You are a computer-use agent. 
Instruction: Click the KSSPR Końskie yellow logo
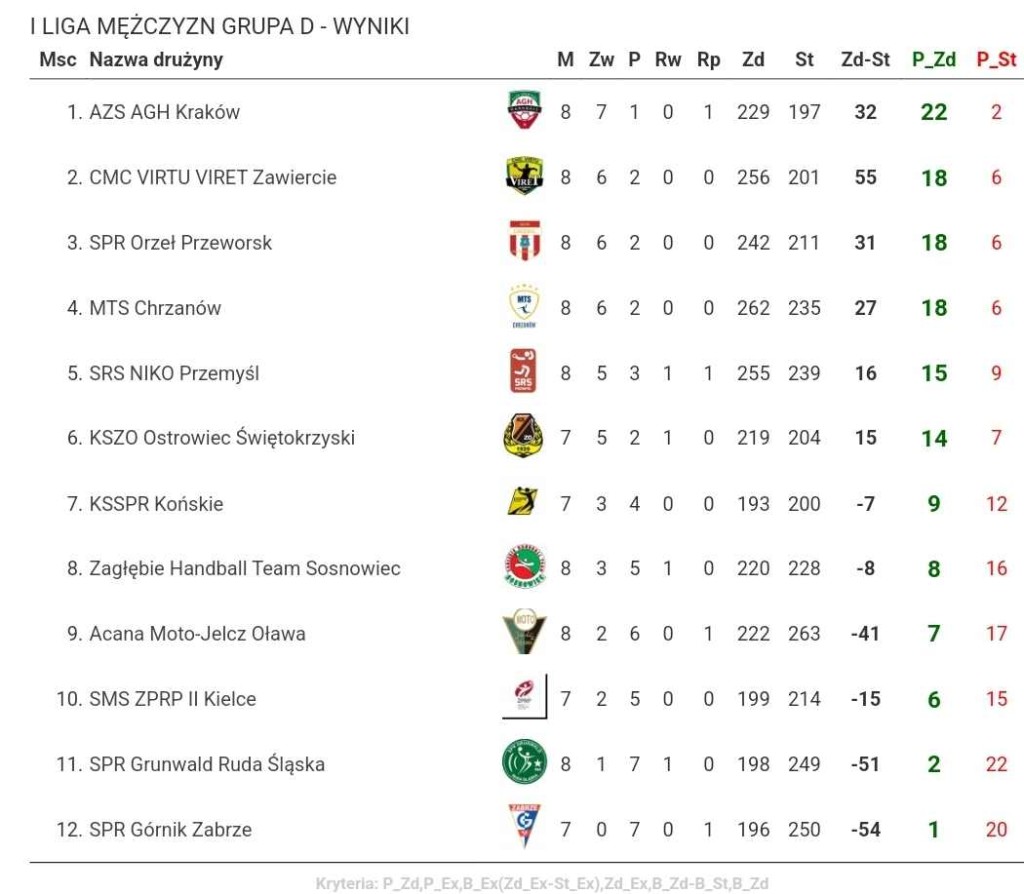523,502
